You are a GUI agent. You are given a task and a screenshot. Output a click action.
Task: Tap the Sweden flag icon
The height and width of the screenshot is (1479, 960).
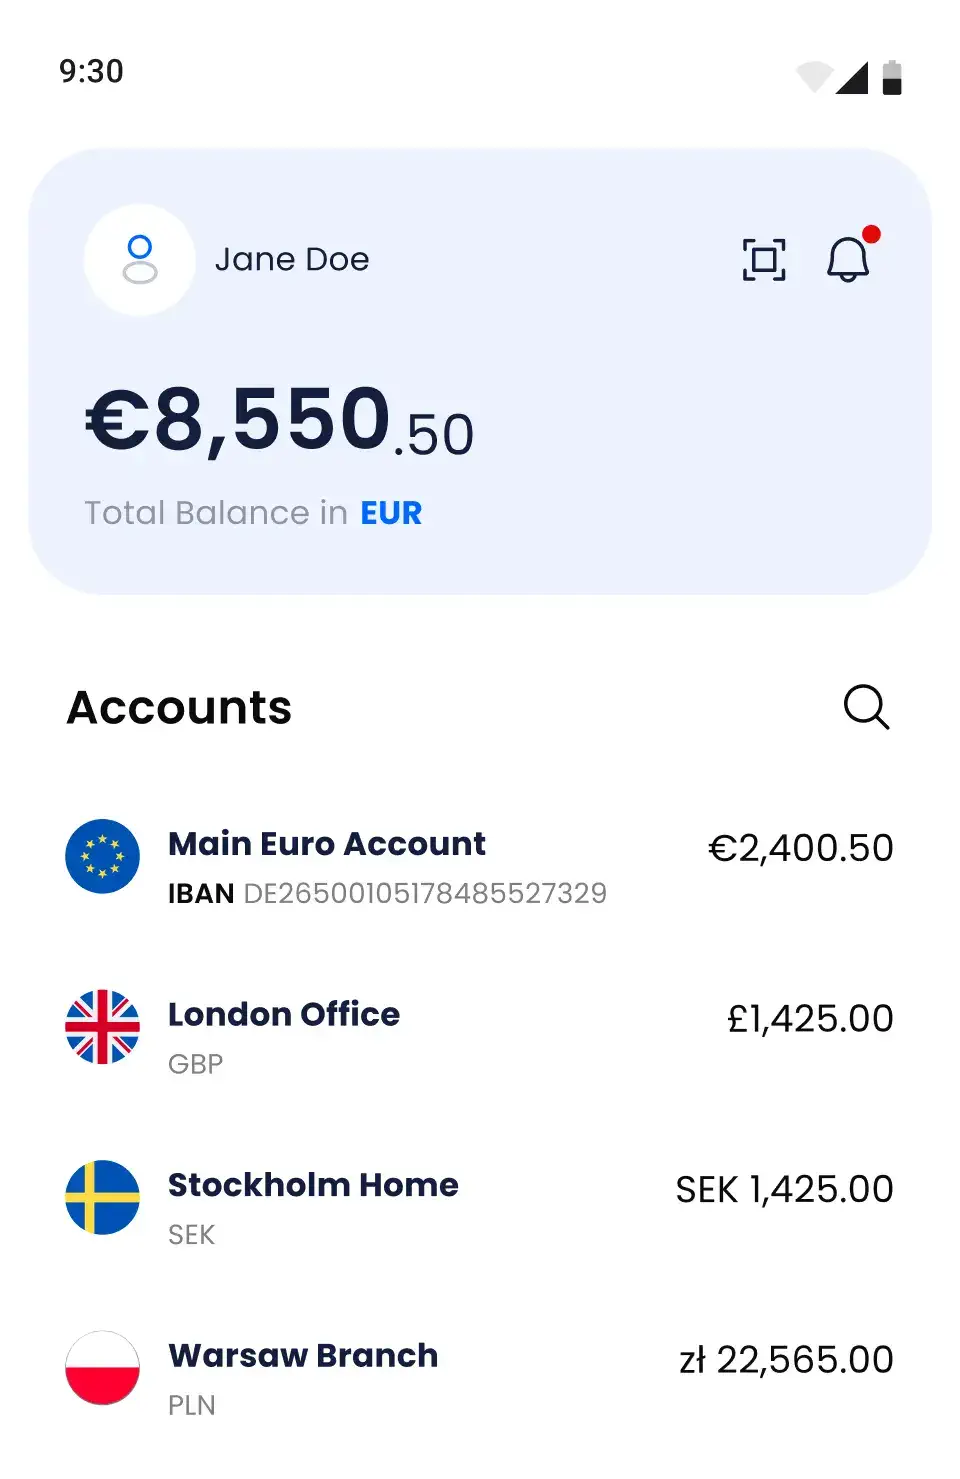[x=102, y=1197]
